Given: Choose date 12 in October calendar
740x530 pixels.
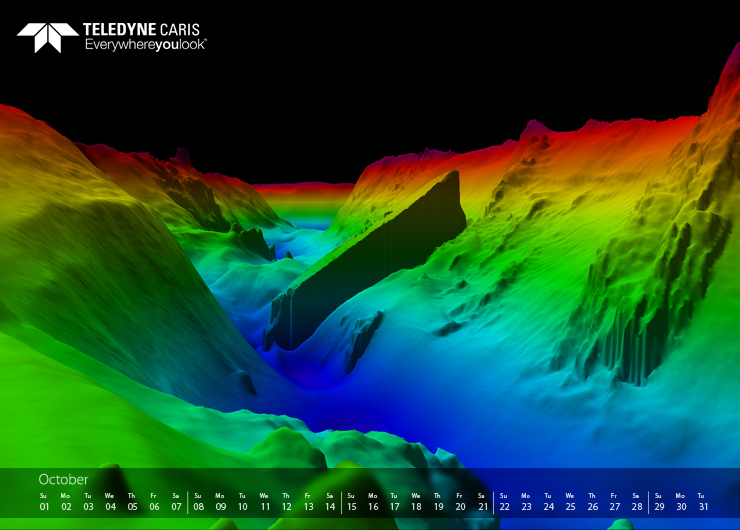Looking at the screenshot, I should coord(286,506).
